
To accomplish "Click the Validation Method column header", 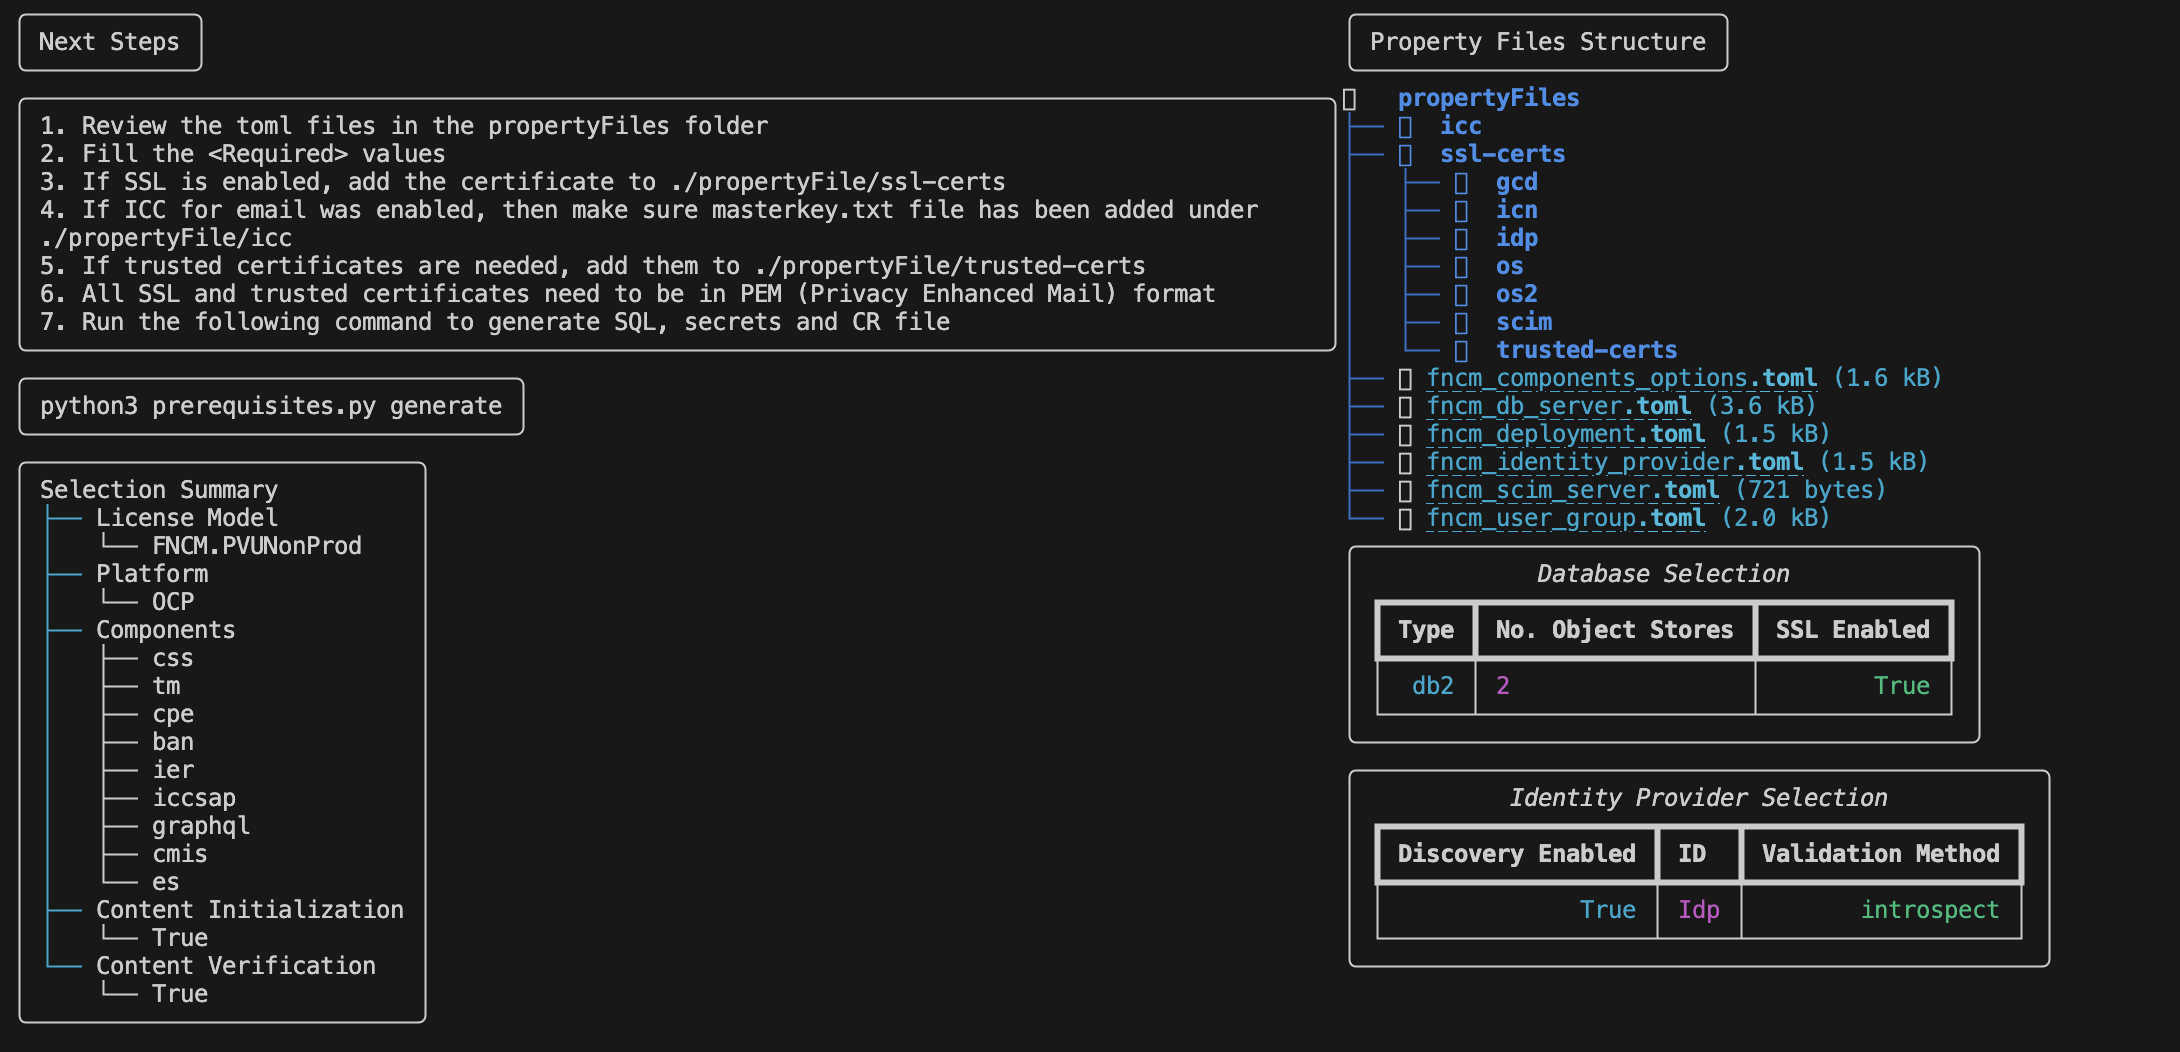I will click(x=1881, y=854).
